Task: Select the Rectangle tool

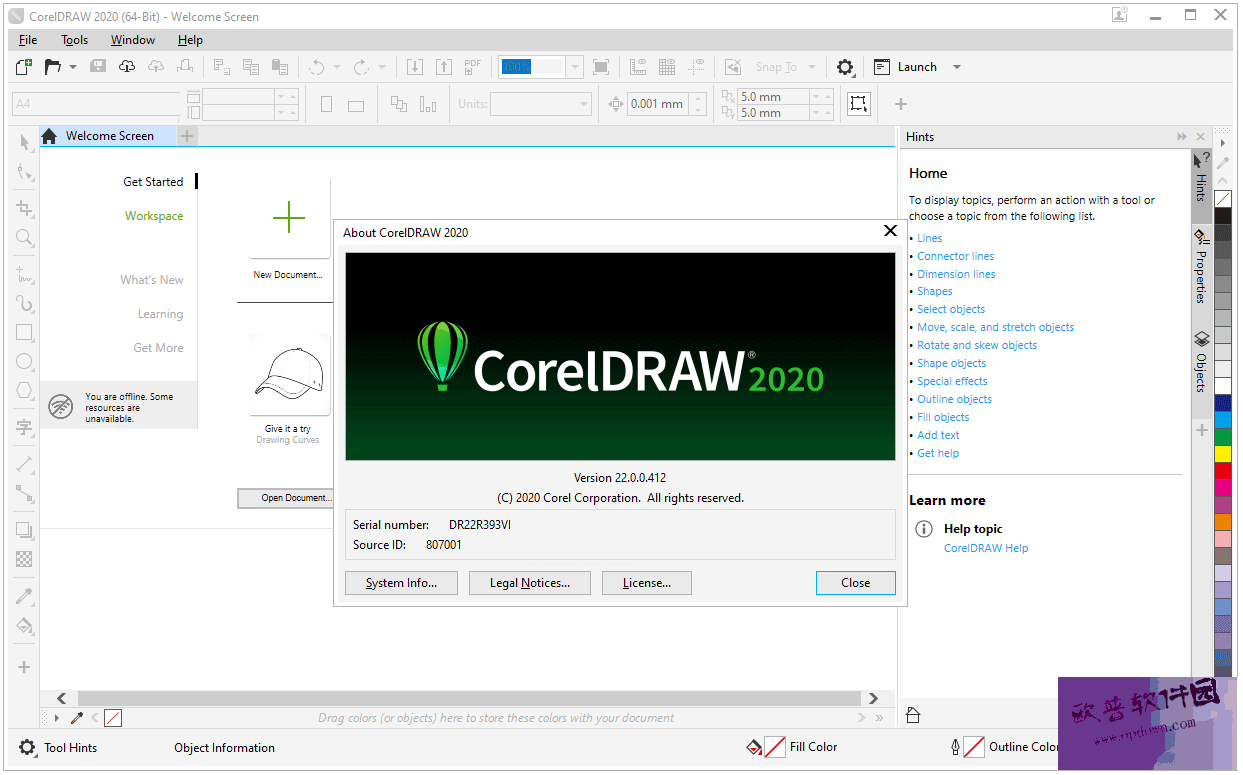Action: 25,332
